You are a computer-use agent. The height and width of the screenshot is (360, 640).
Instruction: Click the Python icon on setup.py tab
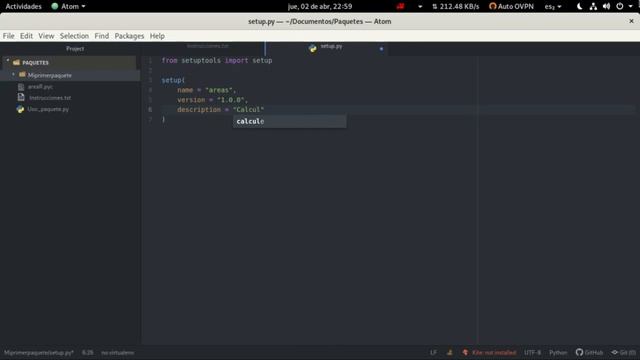313,49
